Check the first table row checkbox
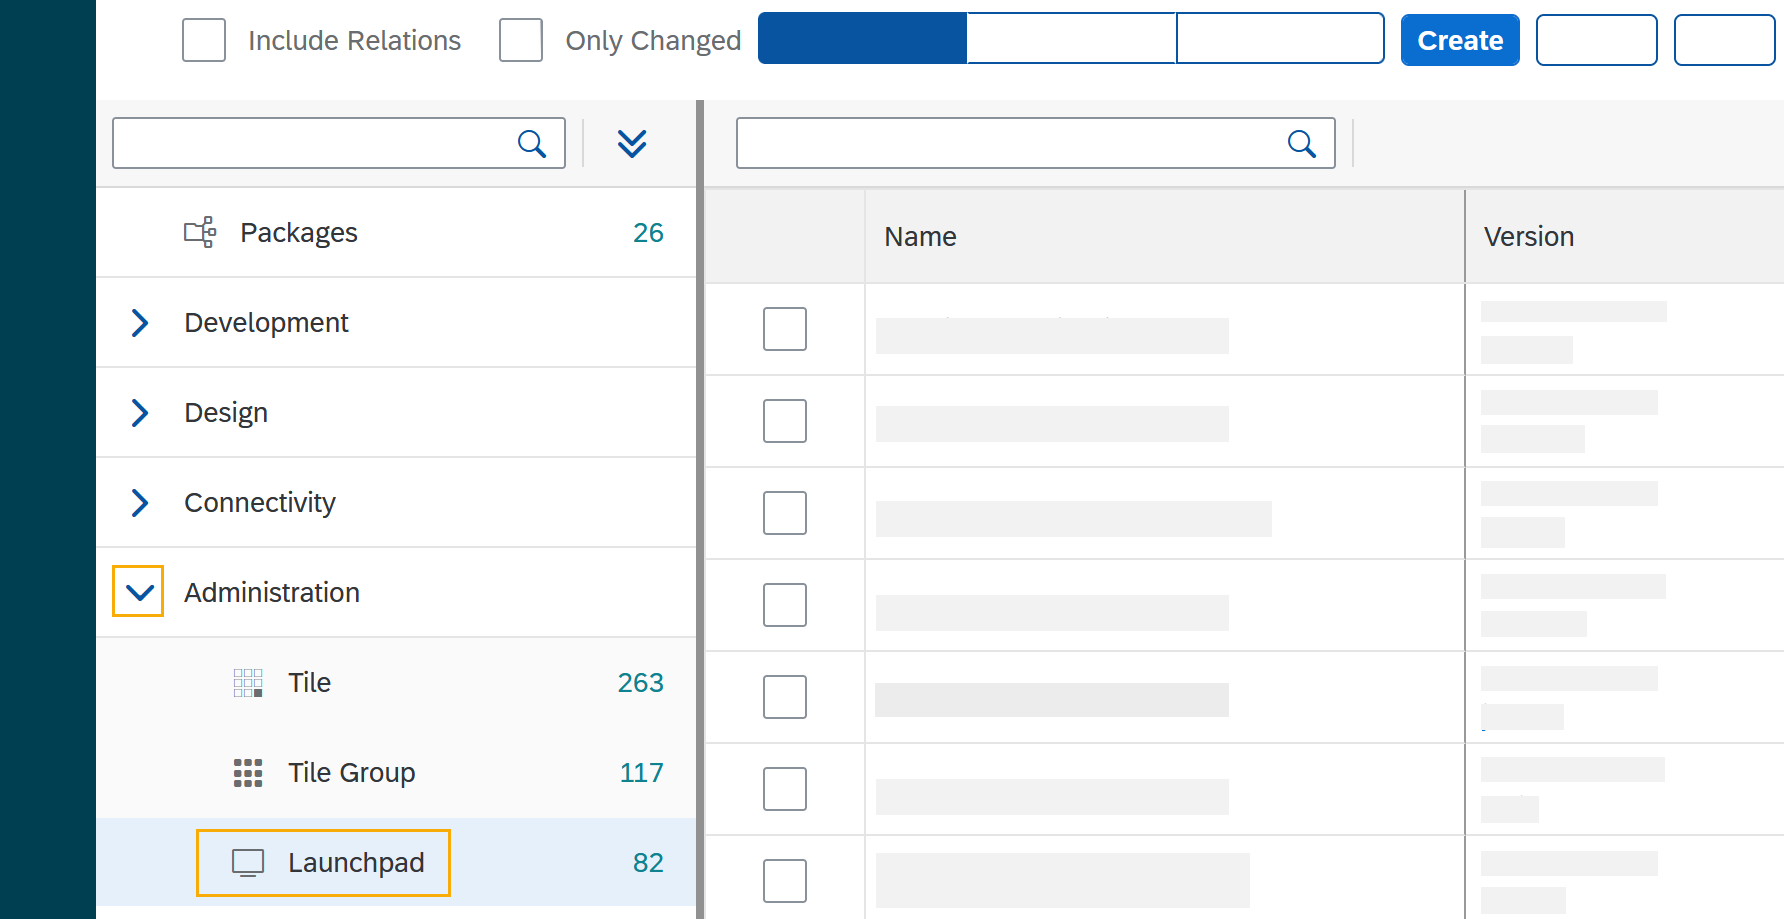1784x919 pixels. click(x=785, y=329)
